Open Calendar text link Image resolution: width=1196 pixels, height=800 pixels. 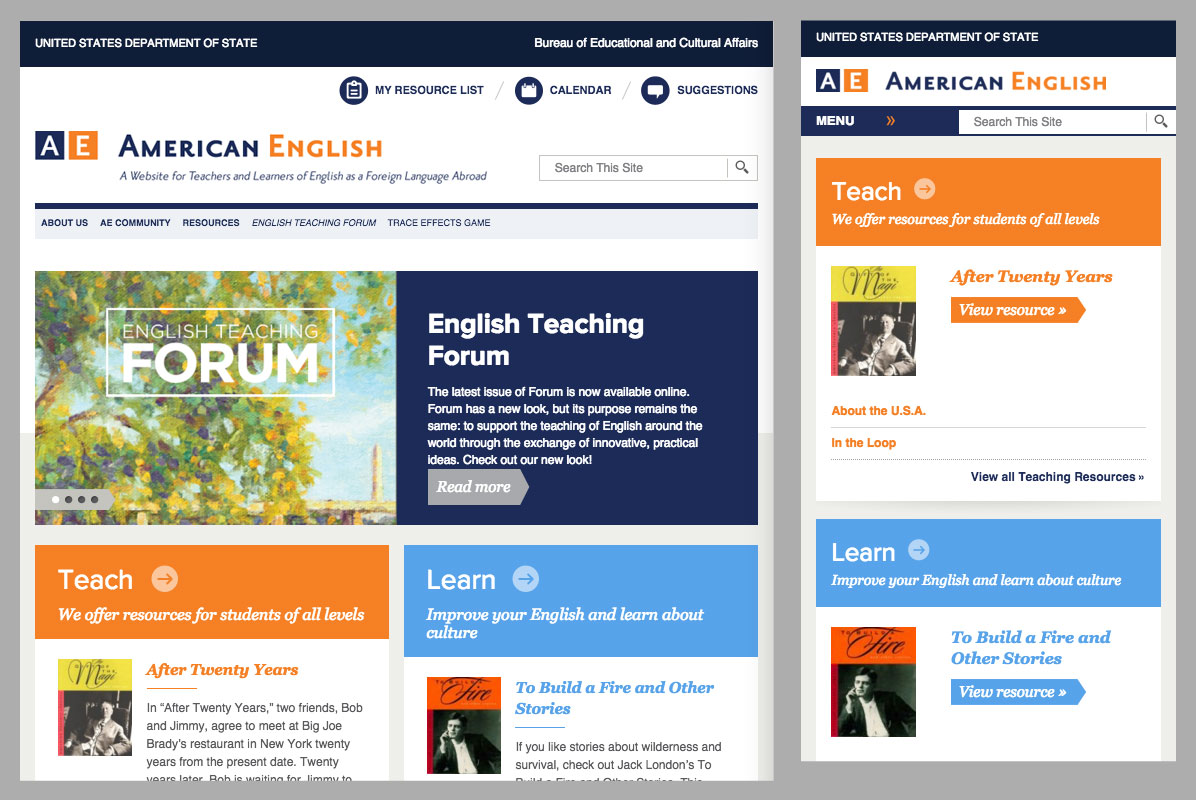click(x=580, y=90)
